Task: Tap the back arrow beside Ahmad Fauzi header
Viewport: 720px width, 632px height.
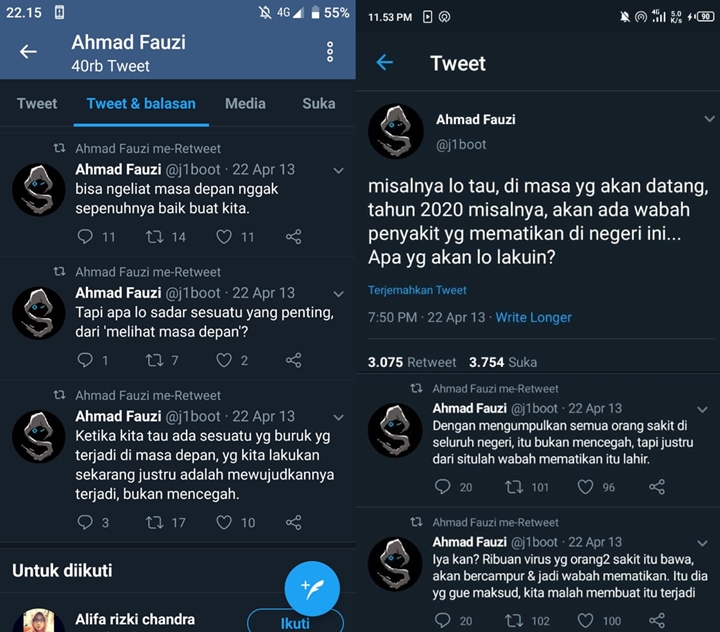Action: (x=28, y=52)
